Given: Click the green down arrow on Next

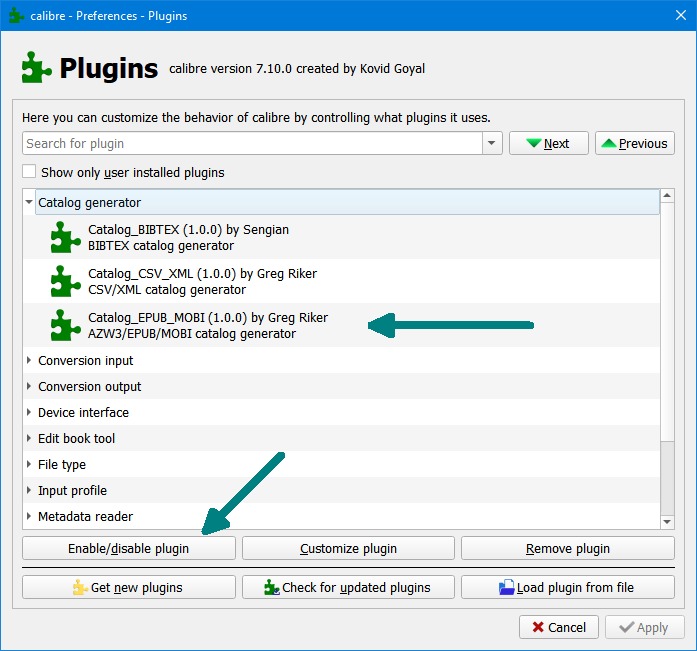Looking at the screenshot, I should [x=533, y=143].
